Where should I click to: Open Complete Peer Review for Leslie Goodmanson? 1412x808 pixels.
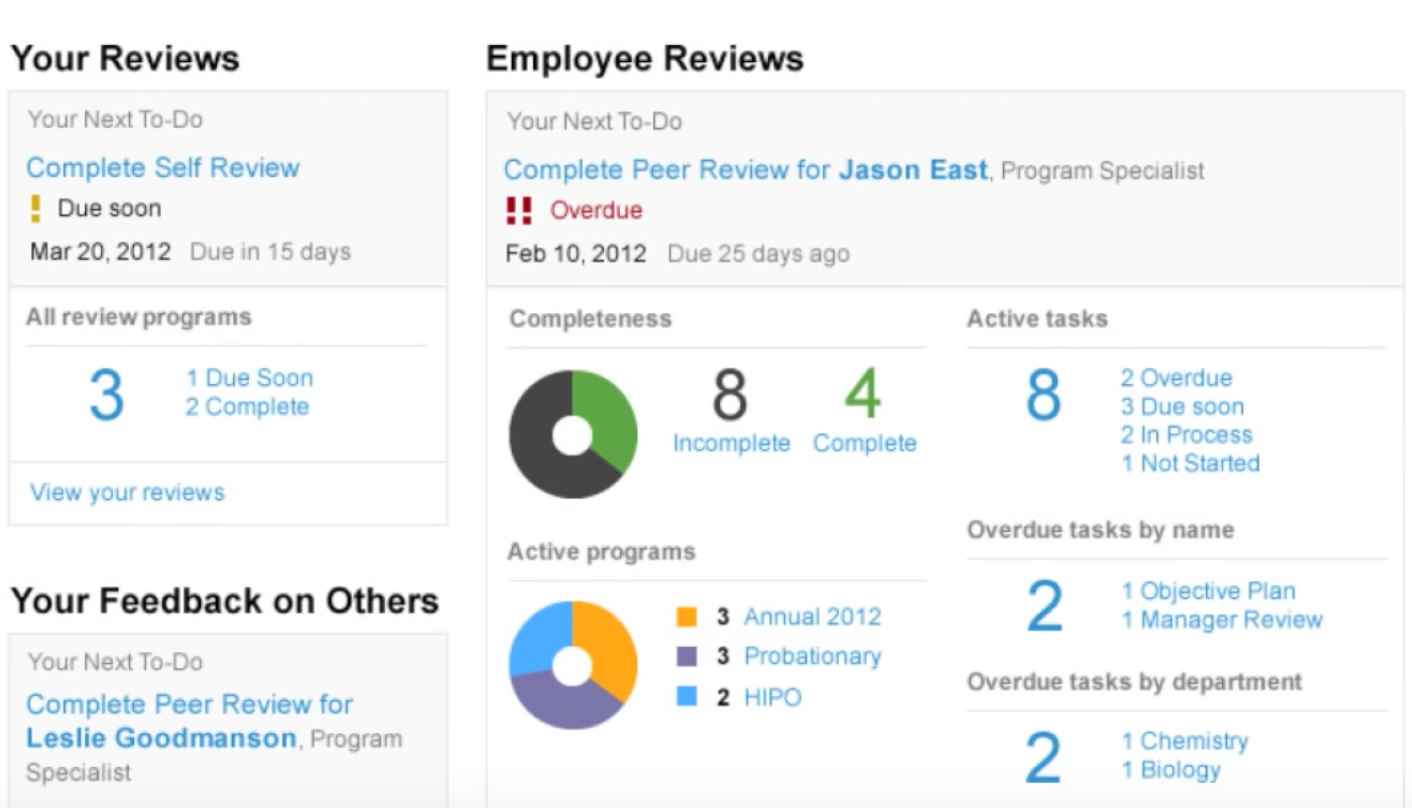point(189,721)
